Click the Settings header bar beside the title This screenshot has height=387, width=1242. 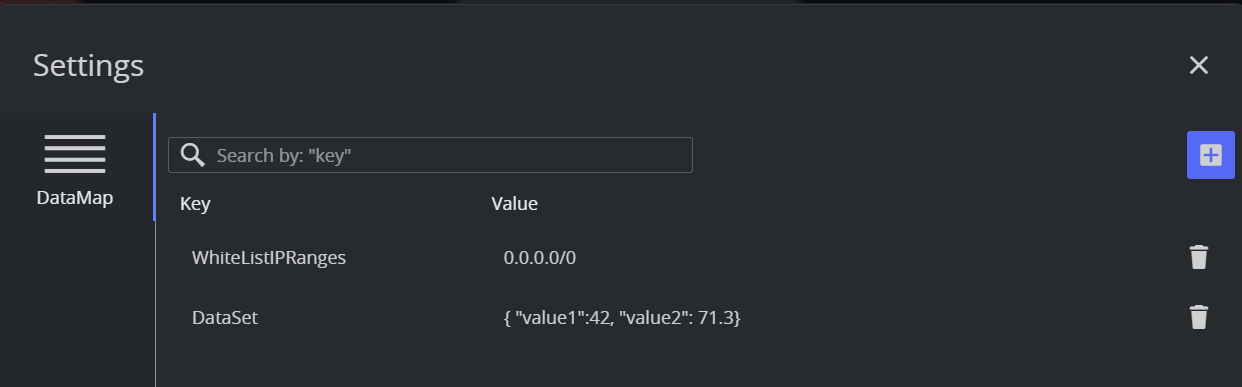[x=660, y=65]
